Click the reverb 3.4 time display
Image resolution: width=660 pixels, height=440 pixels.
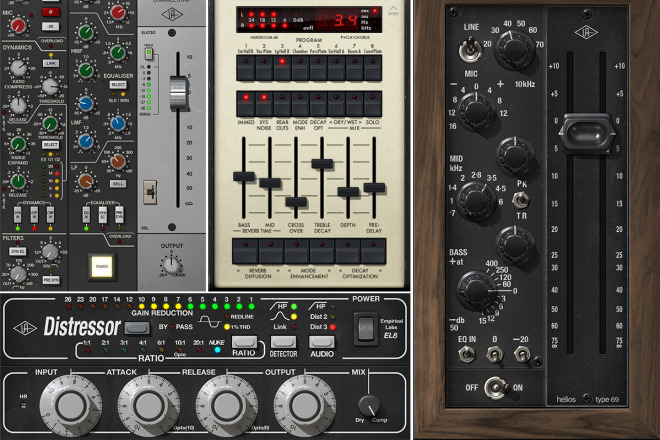(x=346, y=20)
